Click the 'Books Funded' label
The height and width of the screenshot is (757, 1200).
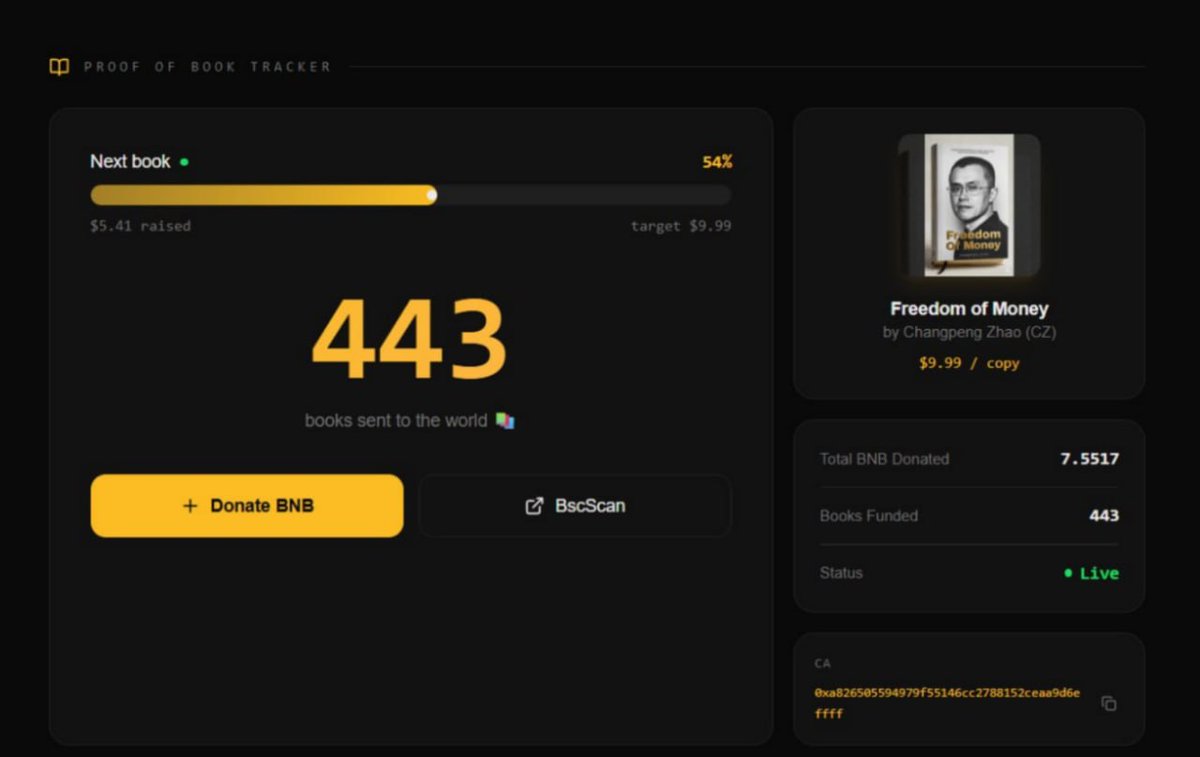(x=868, y=516)
